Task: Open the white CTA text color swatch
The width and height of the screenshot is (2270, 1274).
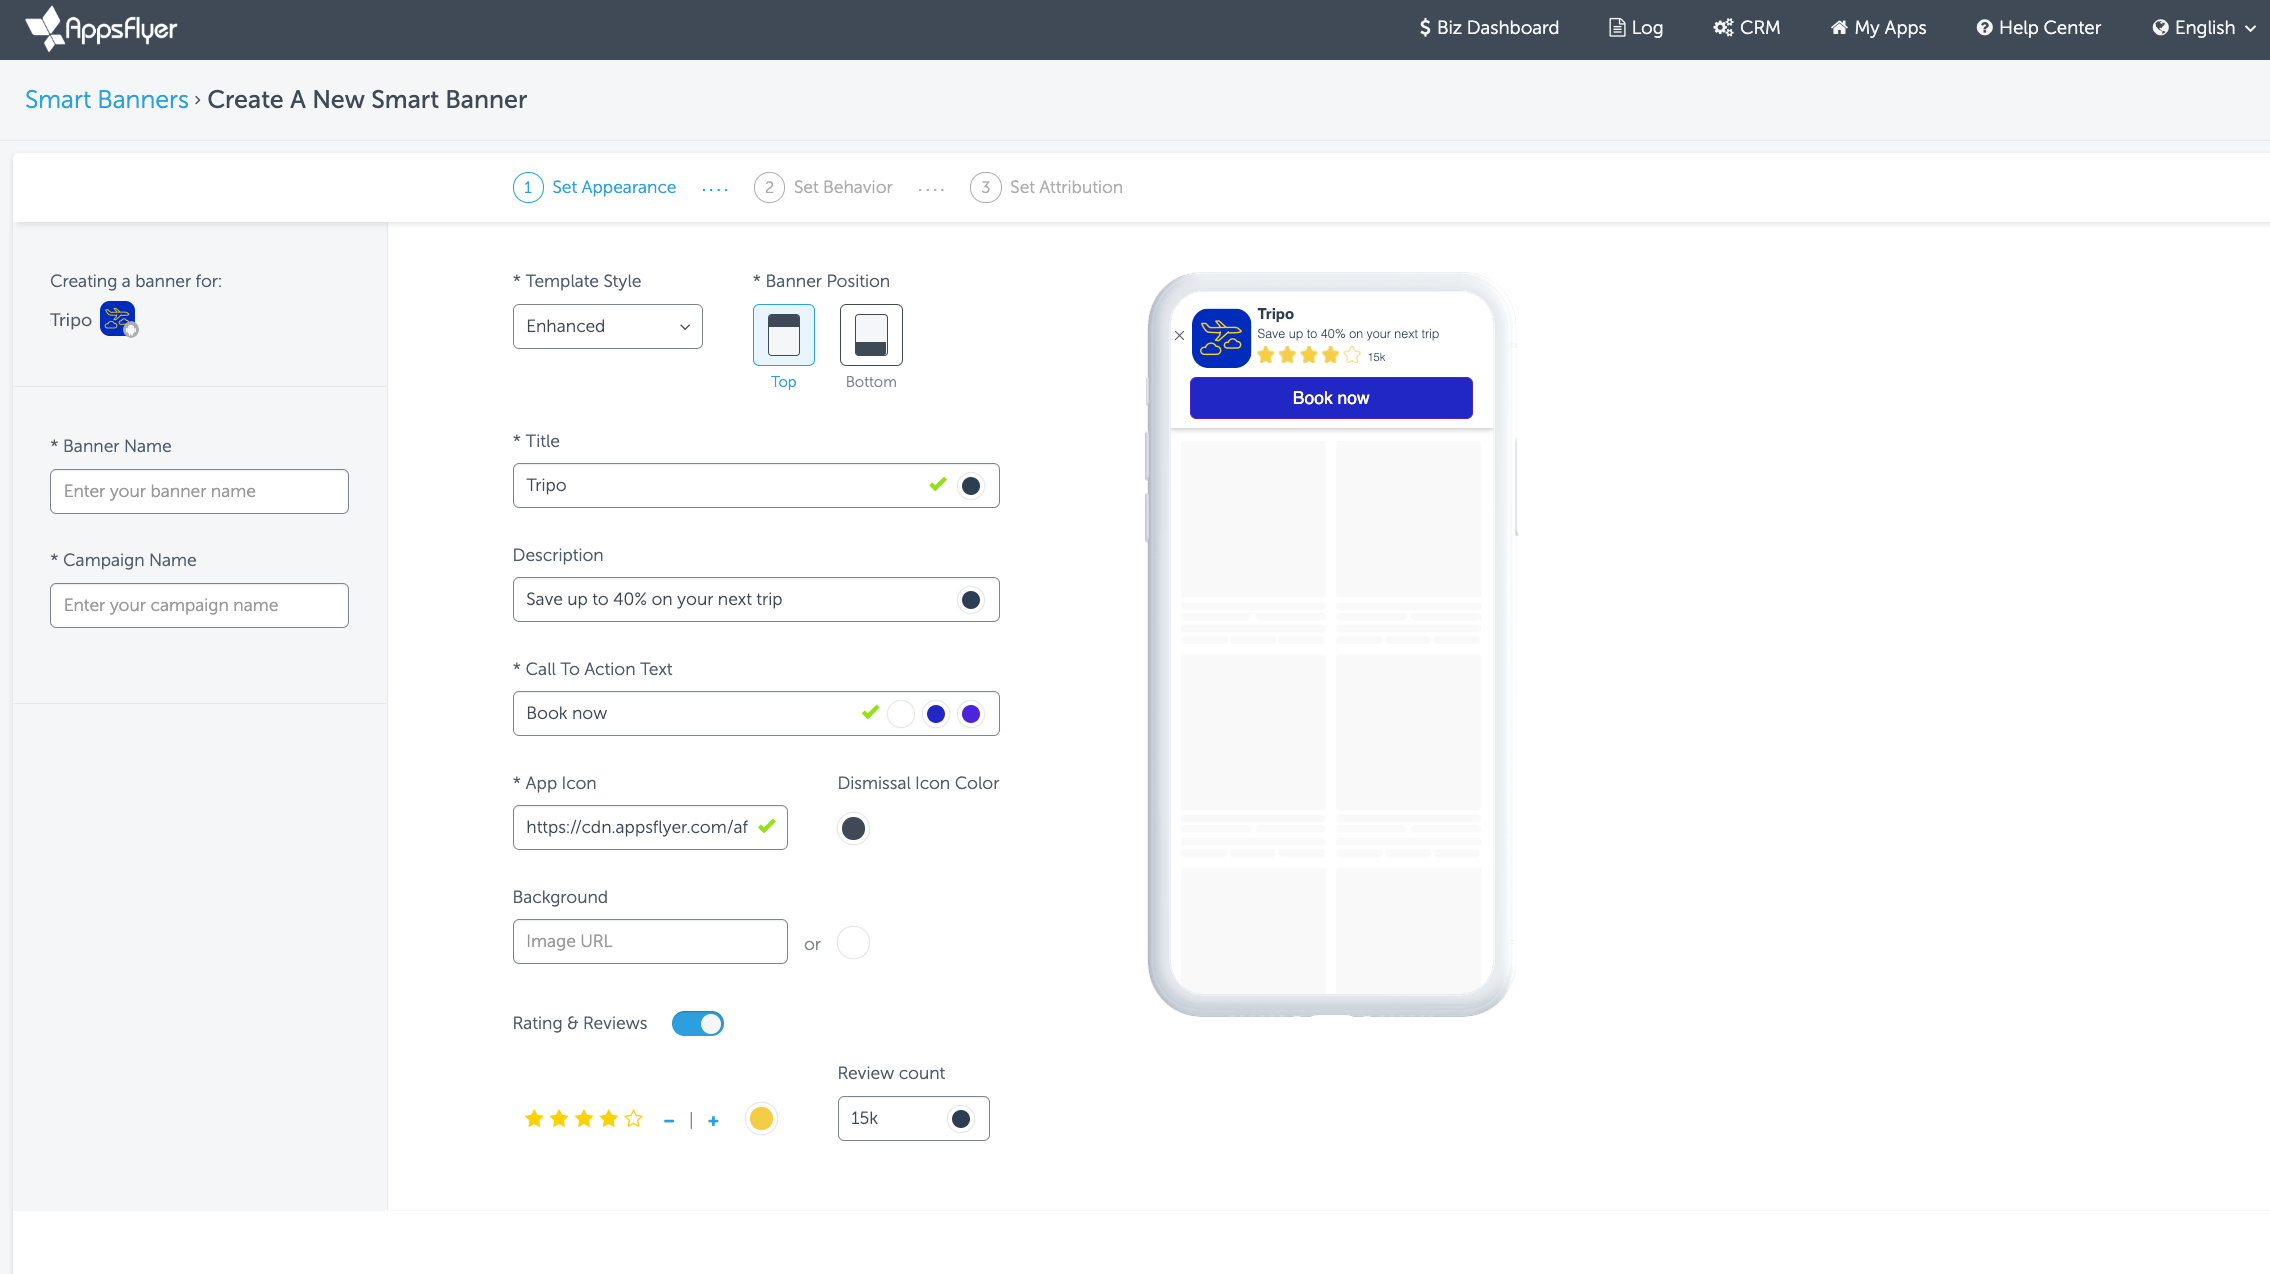Action: point(901,714)
